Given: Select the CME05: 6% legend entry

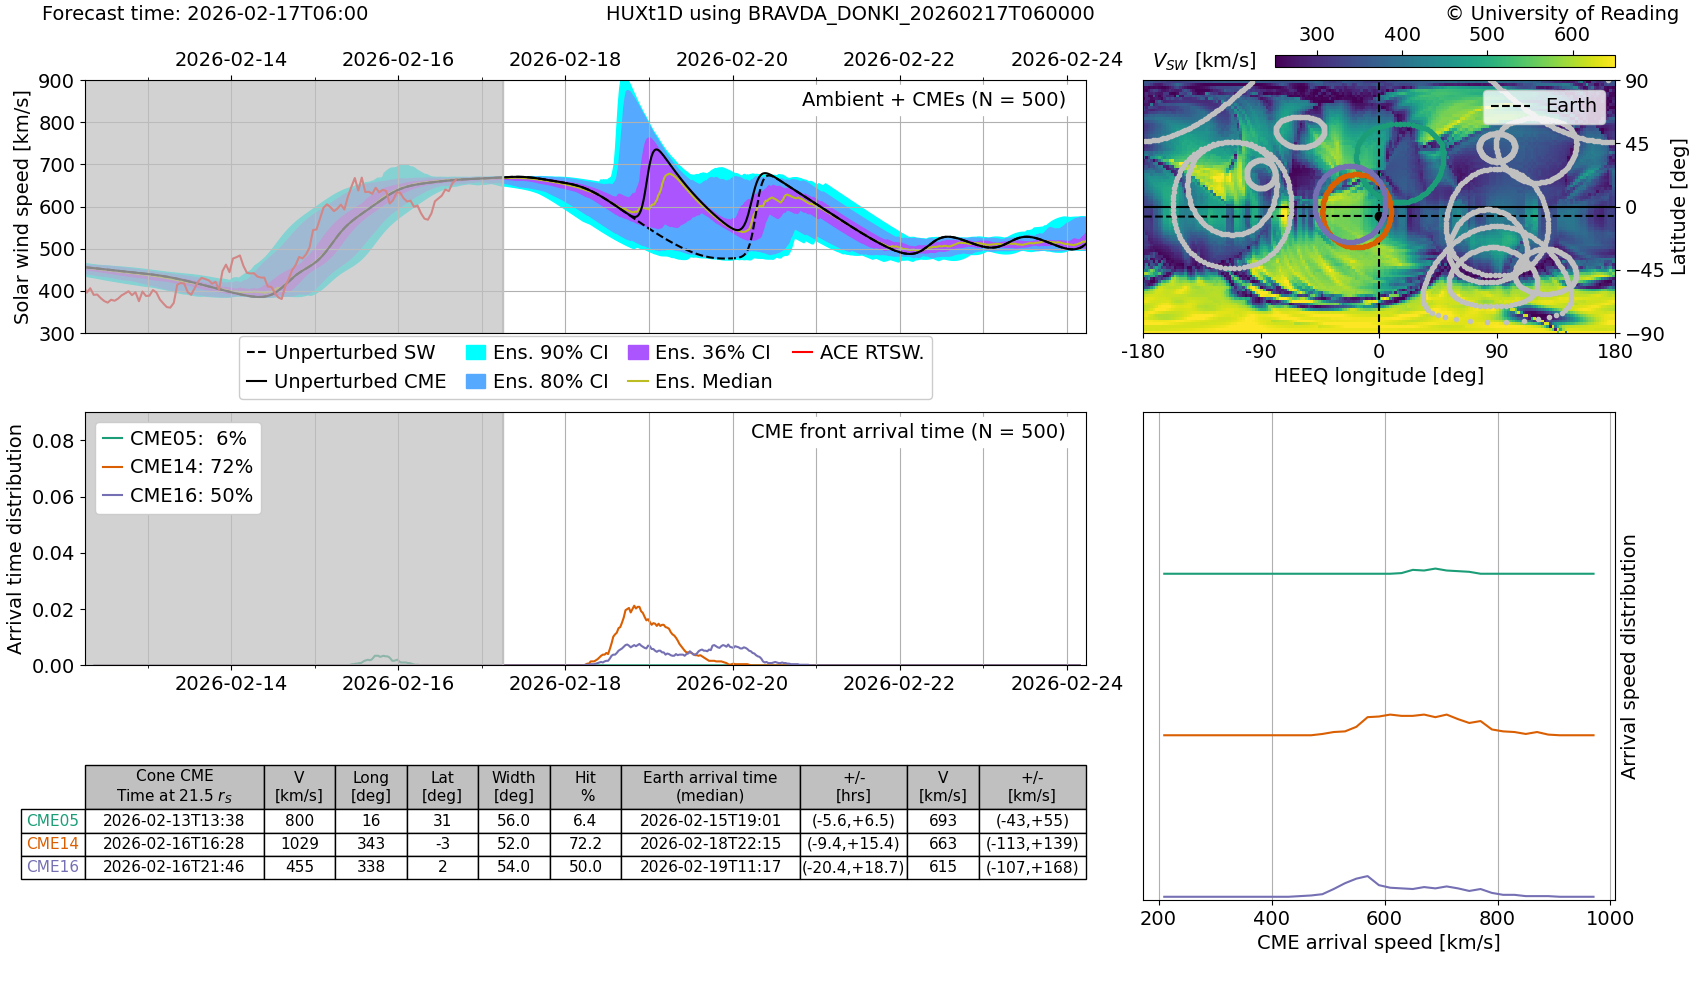Looking at the screenshot, I should pos(175,439).
